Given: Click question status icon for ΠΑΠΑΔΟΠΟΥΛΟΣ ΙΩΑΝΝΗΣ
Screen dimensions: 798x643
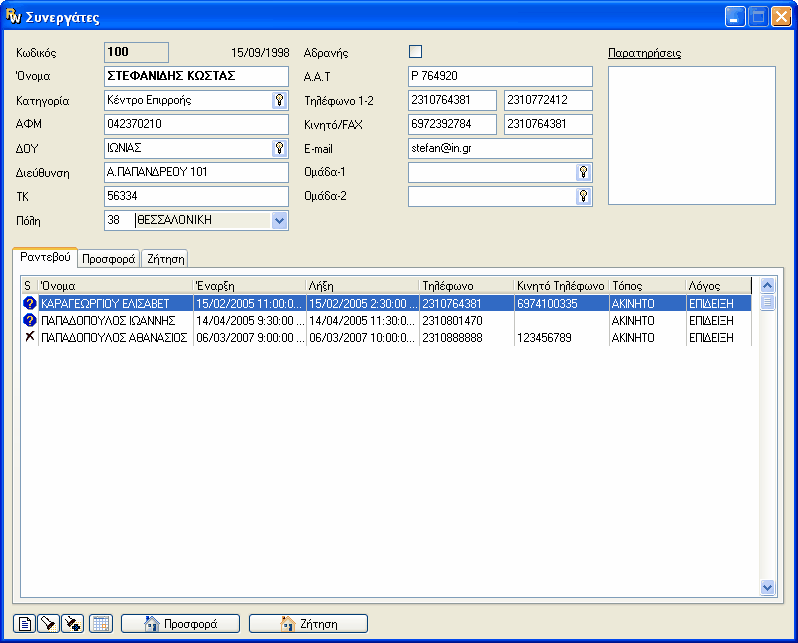Looking at the screenshot, I should (x=30, y=320).
